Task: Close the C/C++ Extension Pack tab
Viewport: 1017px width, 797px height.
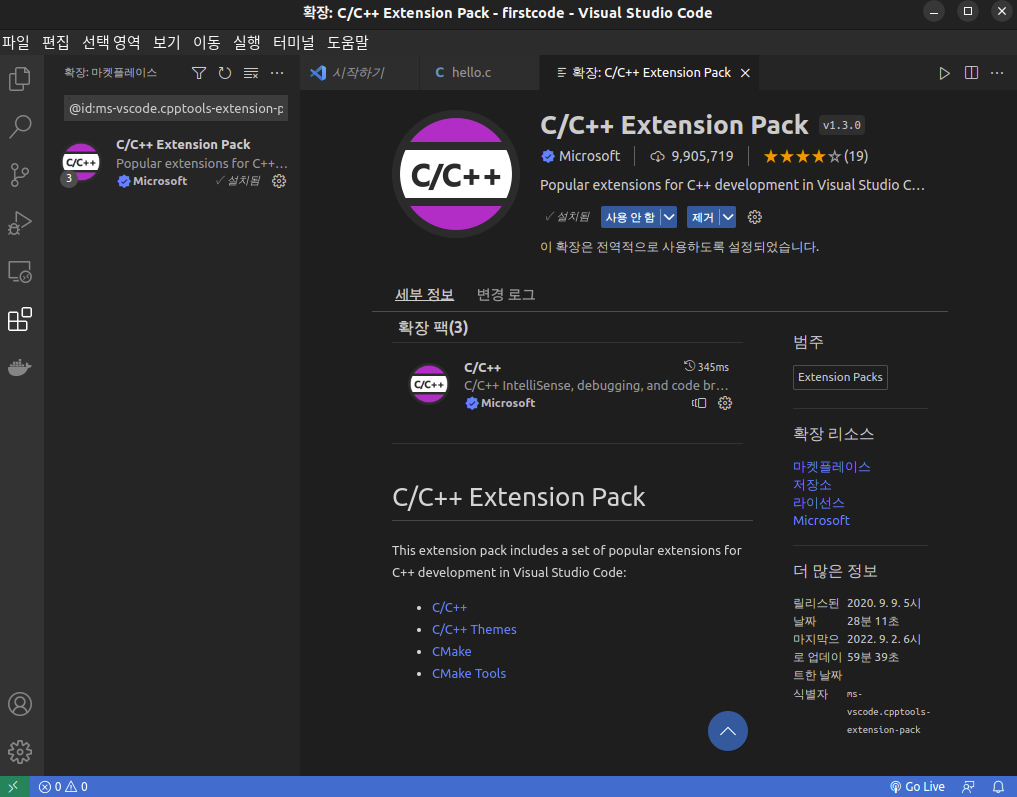Action: (x=745, y=73)
